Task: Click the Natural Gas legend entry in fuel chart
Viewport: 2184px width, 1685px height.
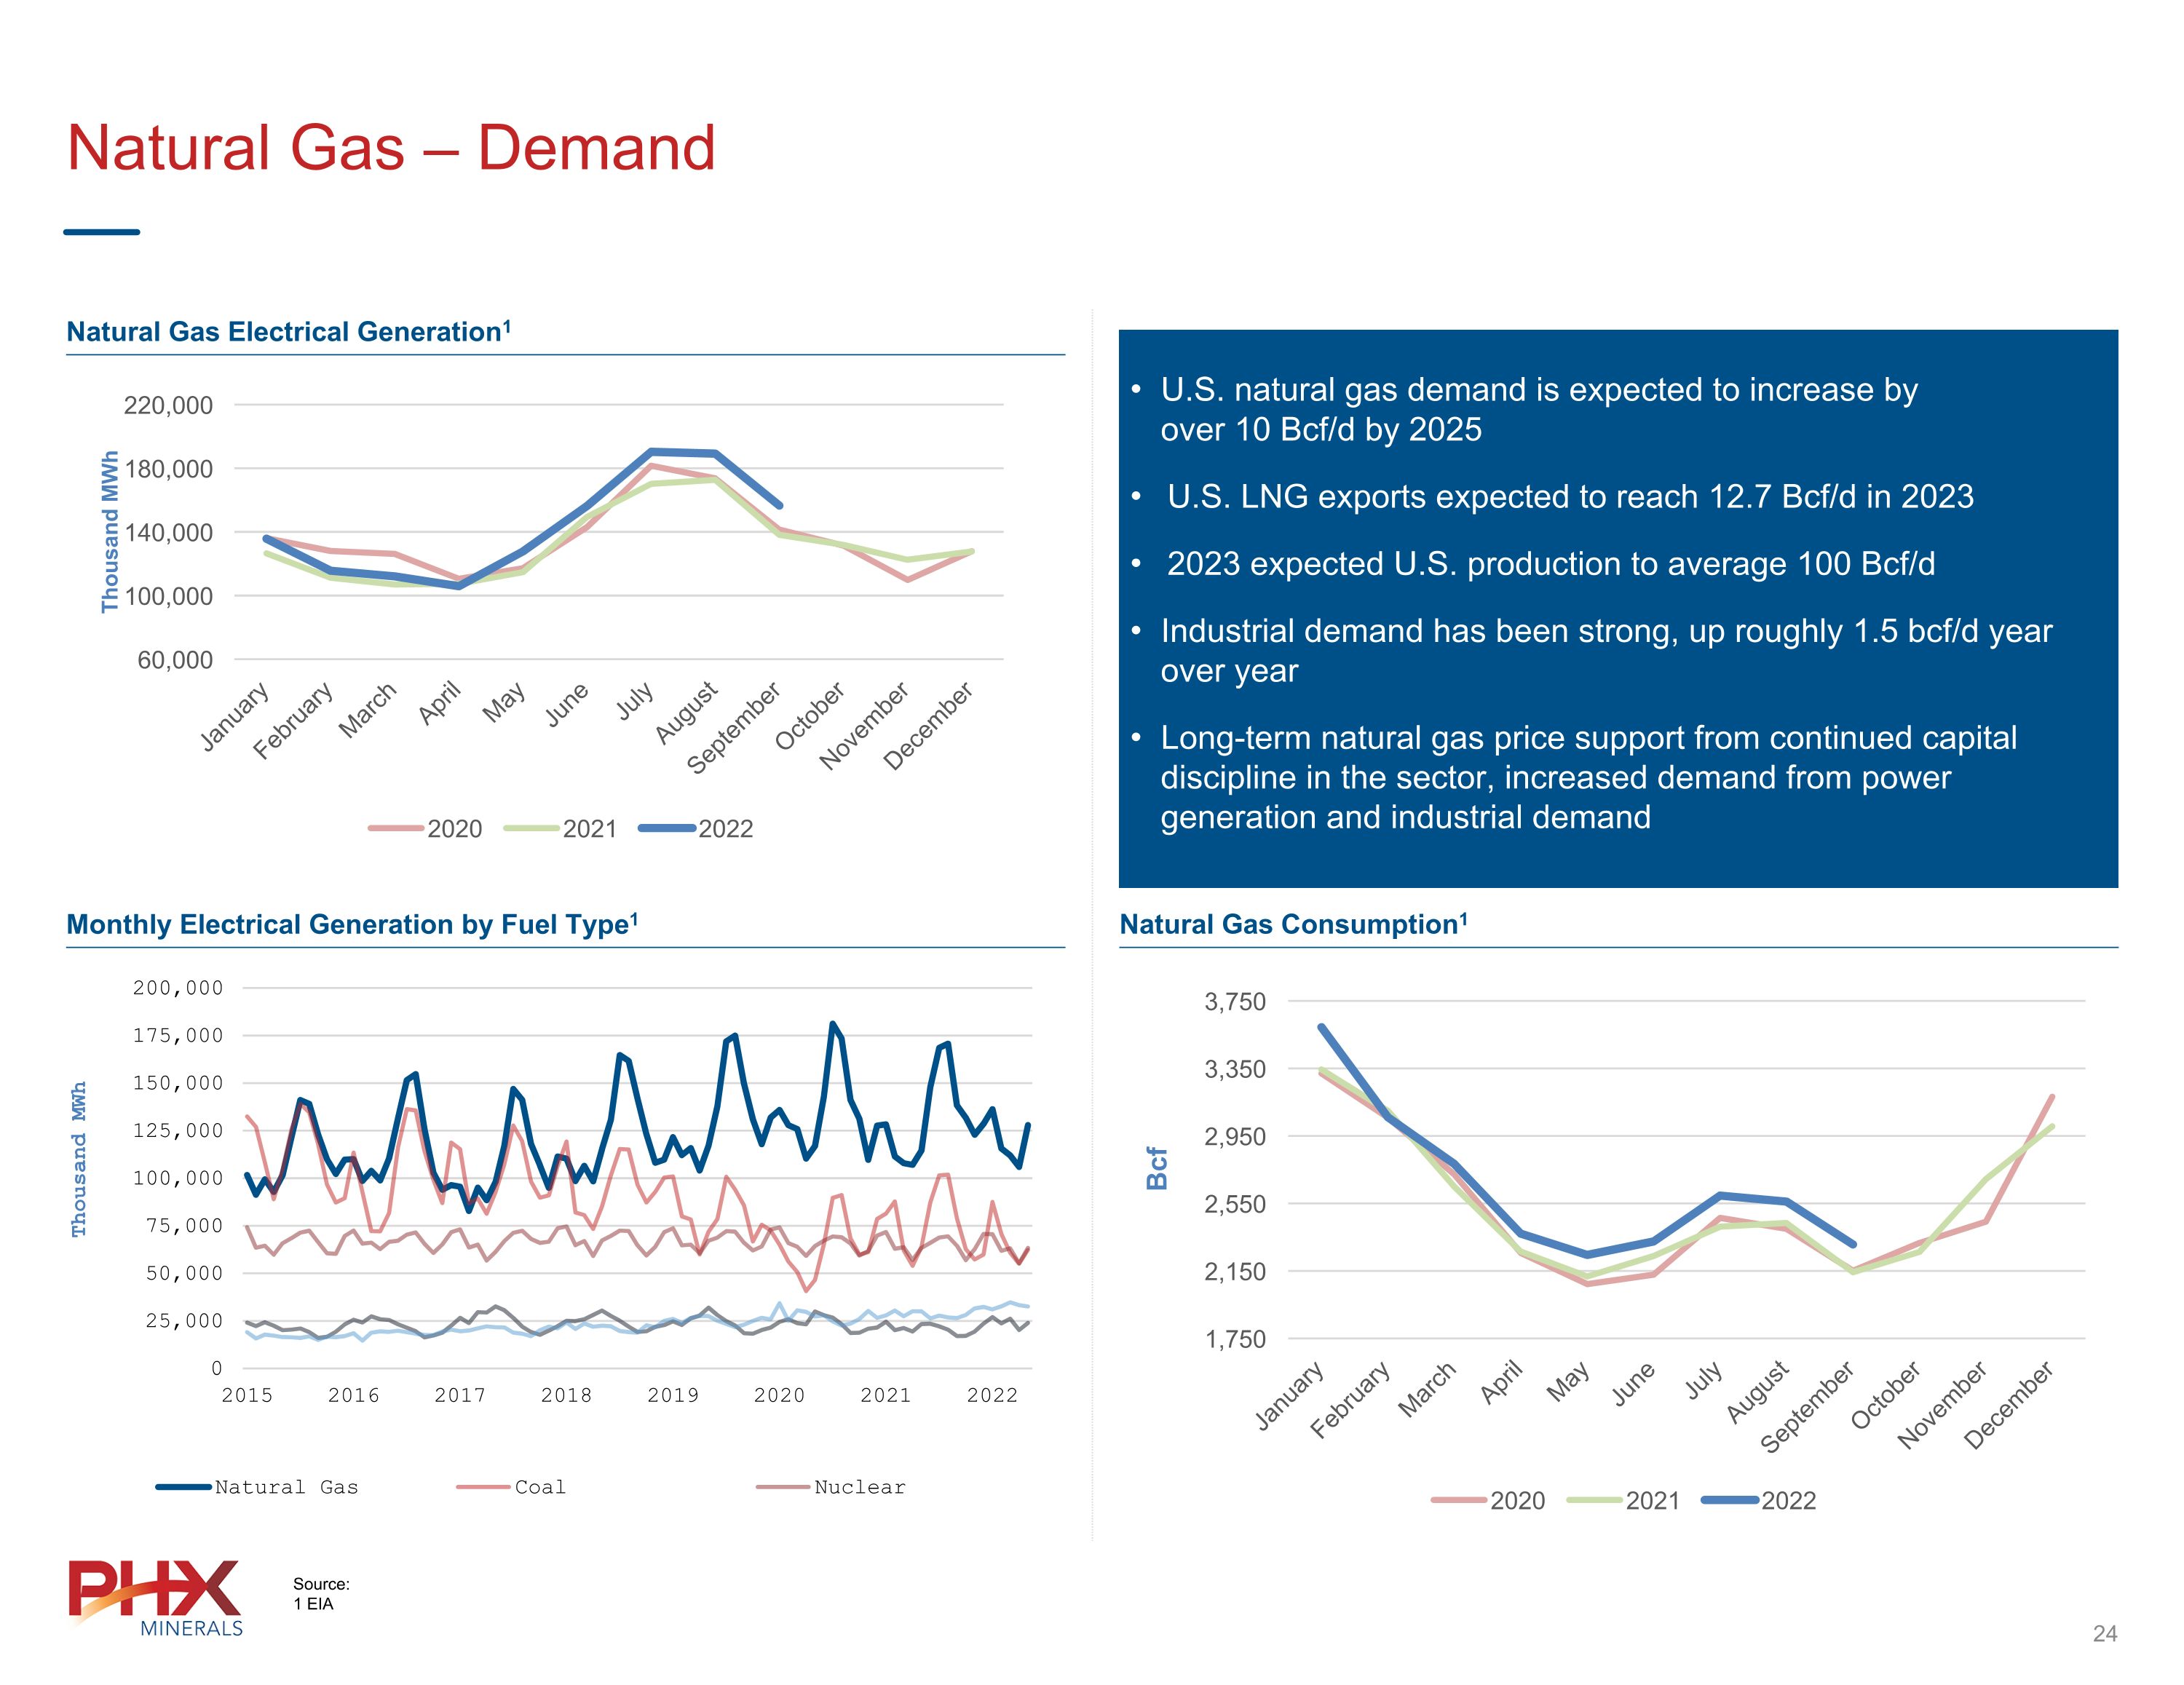Action: click(x=257, y=1487)
